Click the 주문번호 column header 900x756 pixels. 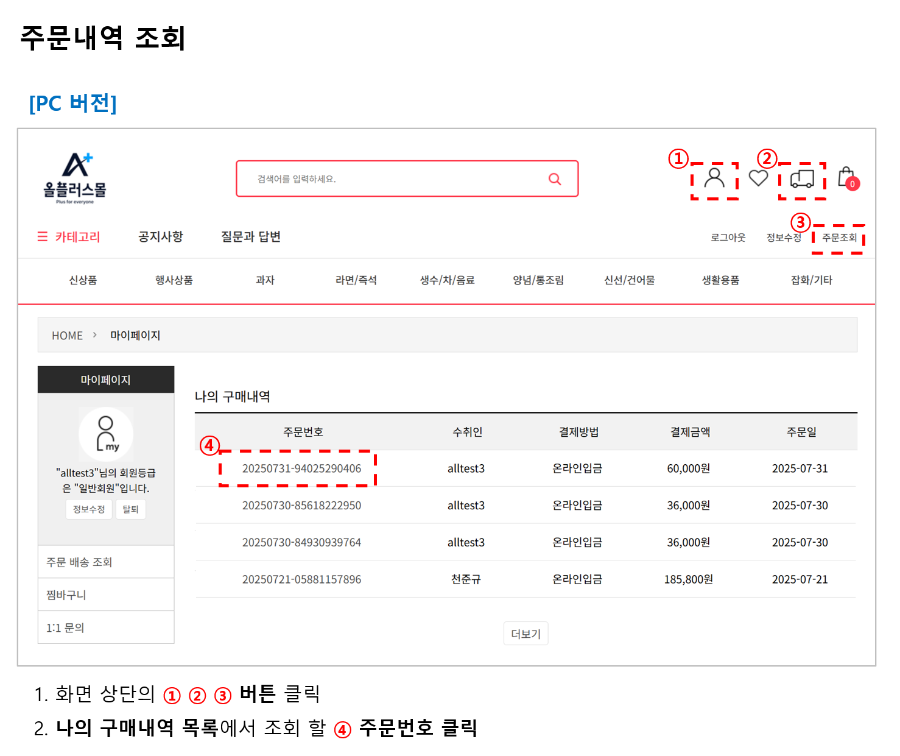(x=303, y=432)
